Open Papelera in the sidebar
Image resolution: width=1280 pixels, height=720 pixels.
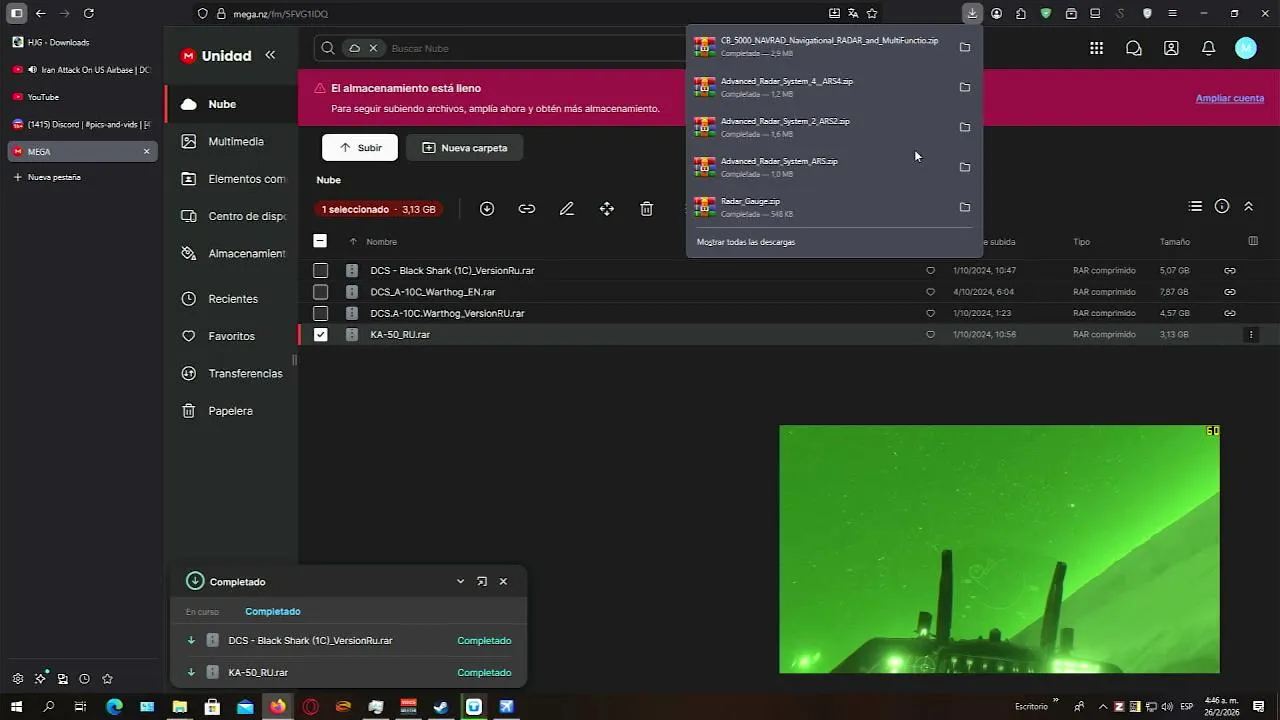pos(231,411)
